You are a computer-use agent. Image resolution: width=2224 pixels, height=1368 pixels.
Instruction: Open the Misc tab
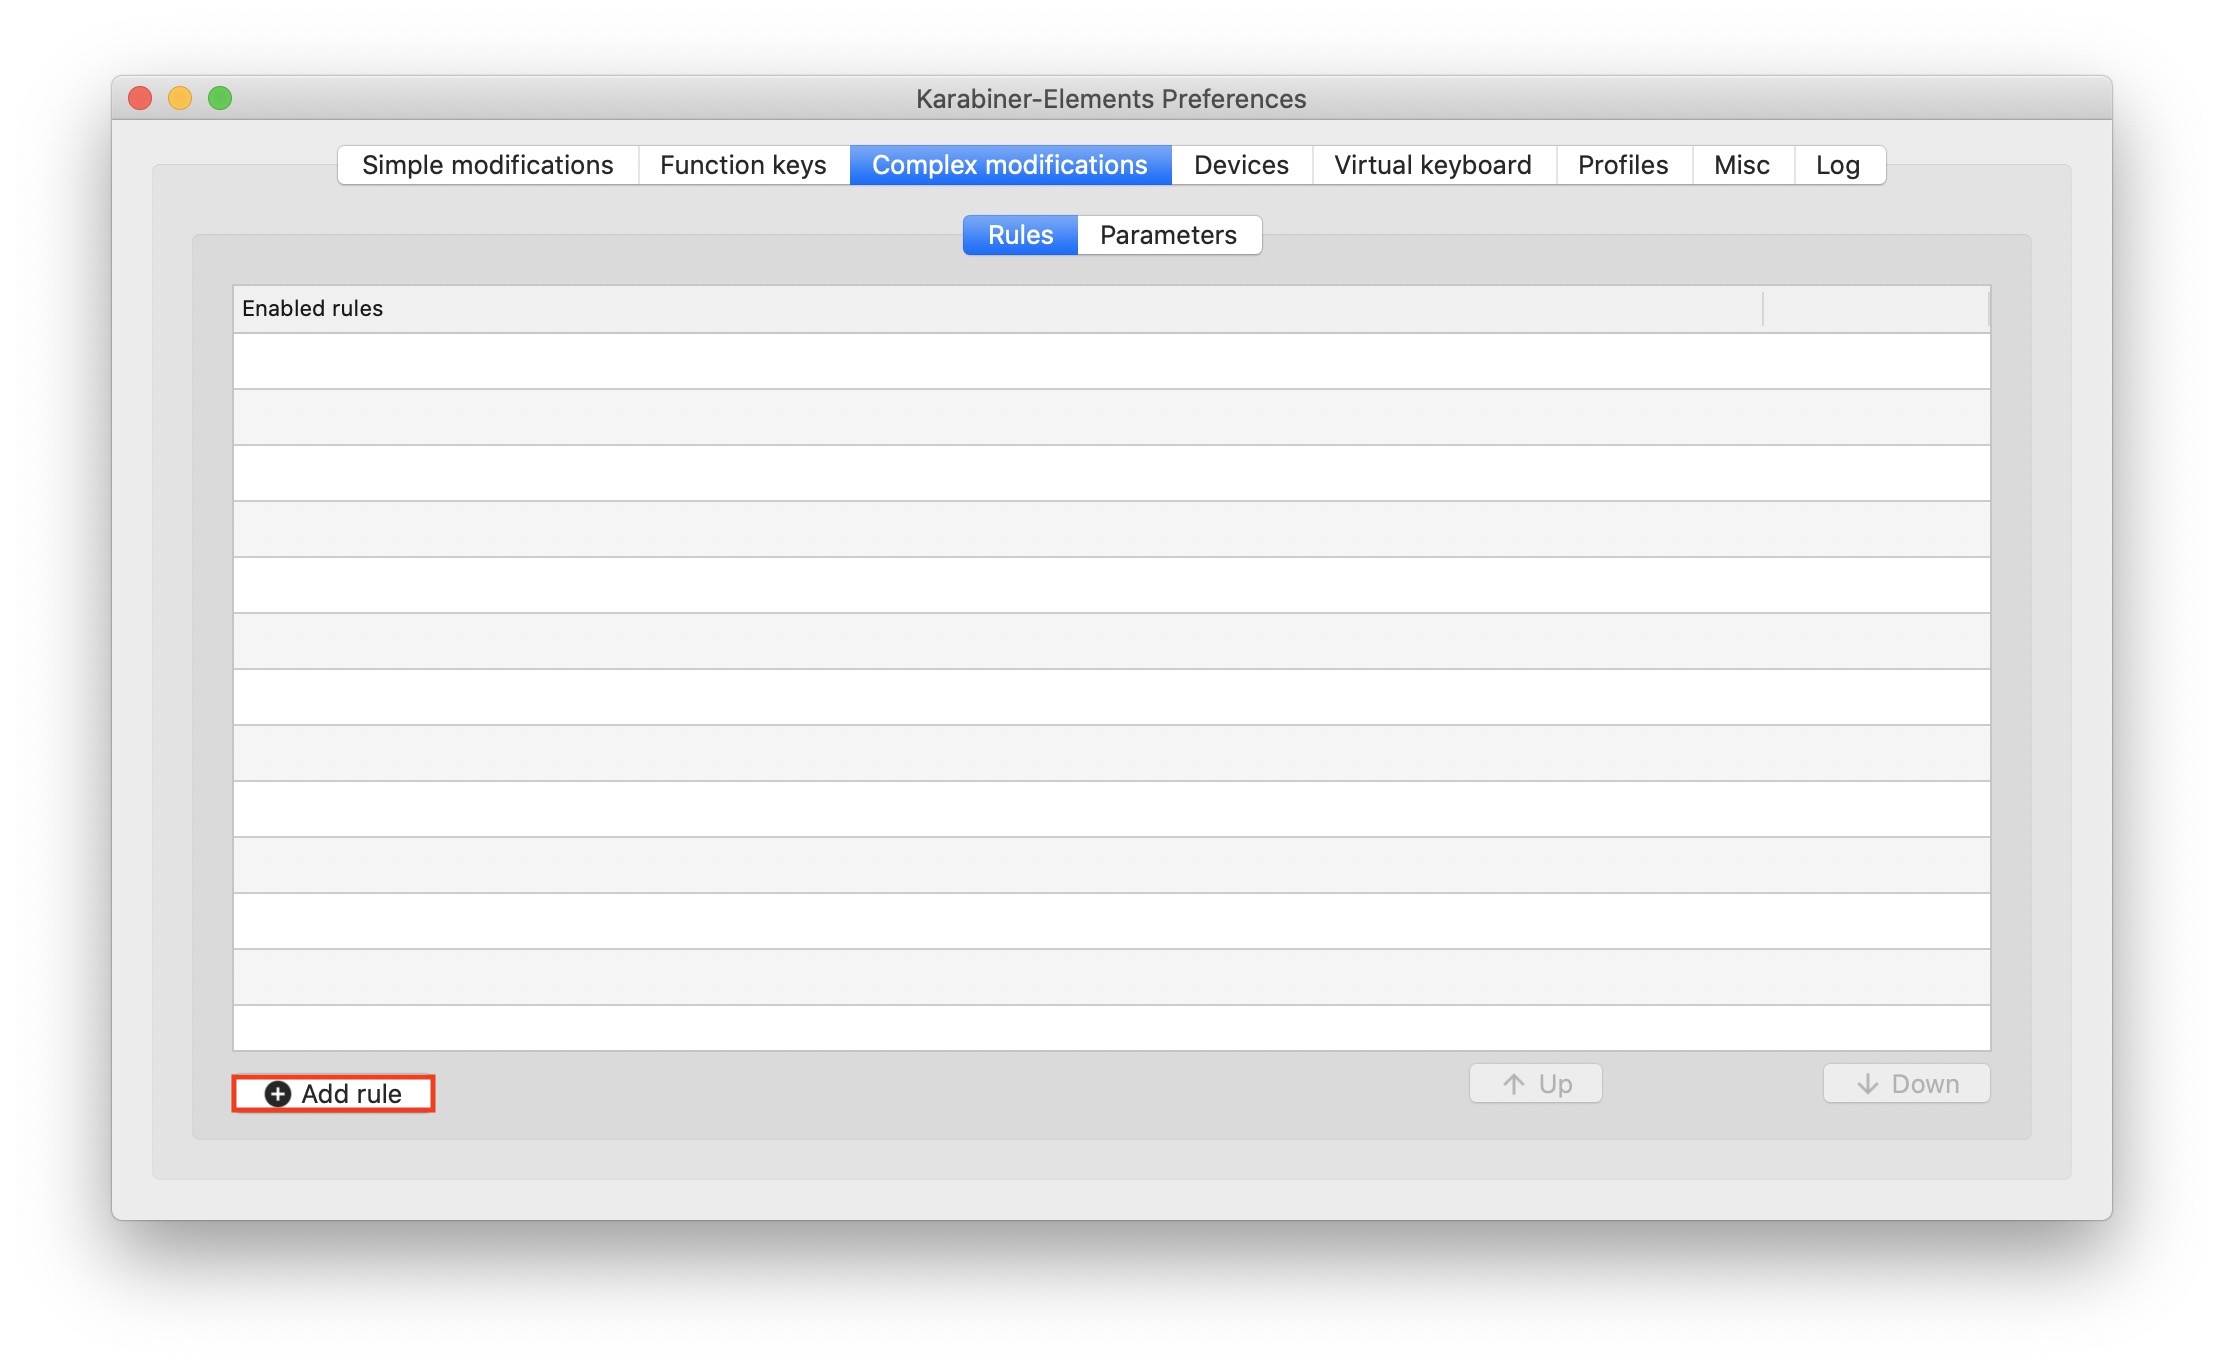[1741, 165]
